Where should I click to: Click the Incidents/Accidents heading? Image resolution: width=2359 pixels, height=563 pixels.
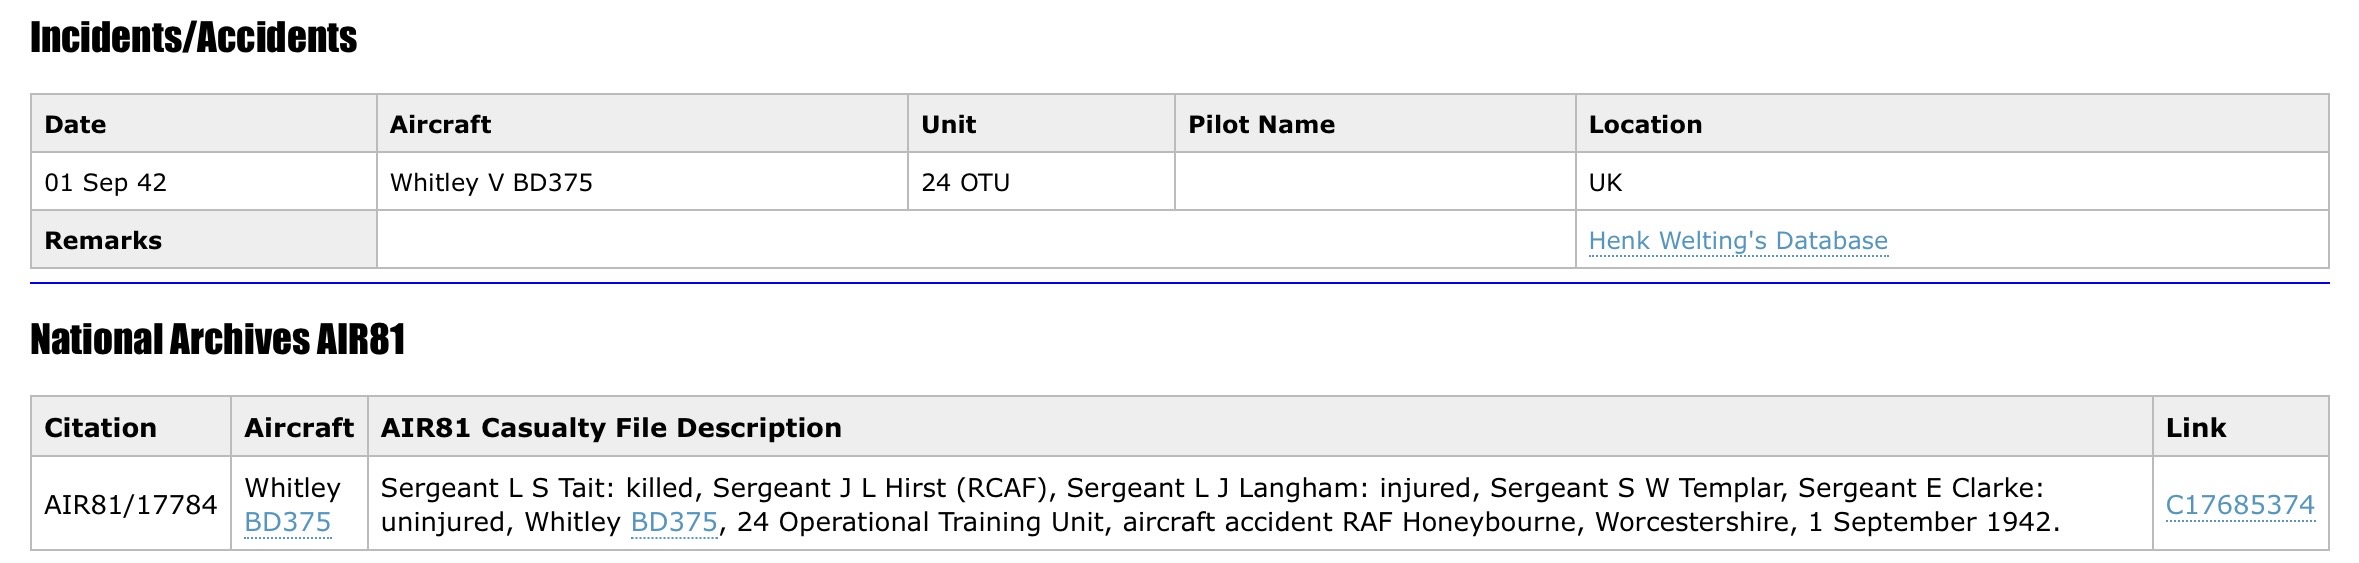tap(193, 38)
